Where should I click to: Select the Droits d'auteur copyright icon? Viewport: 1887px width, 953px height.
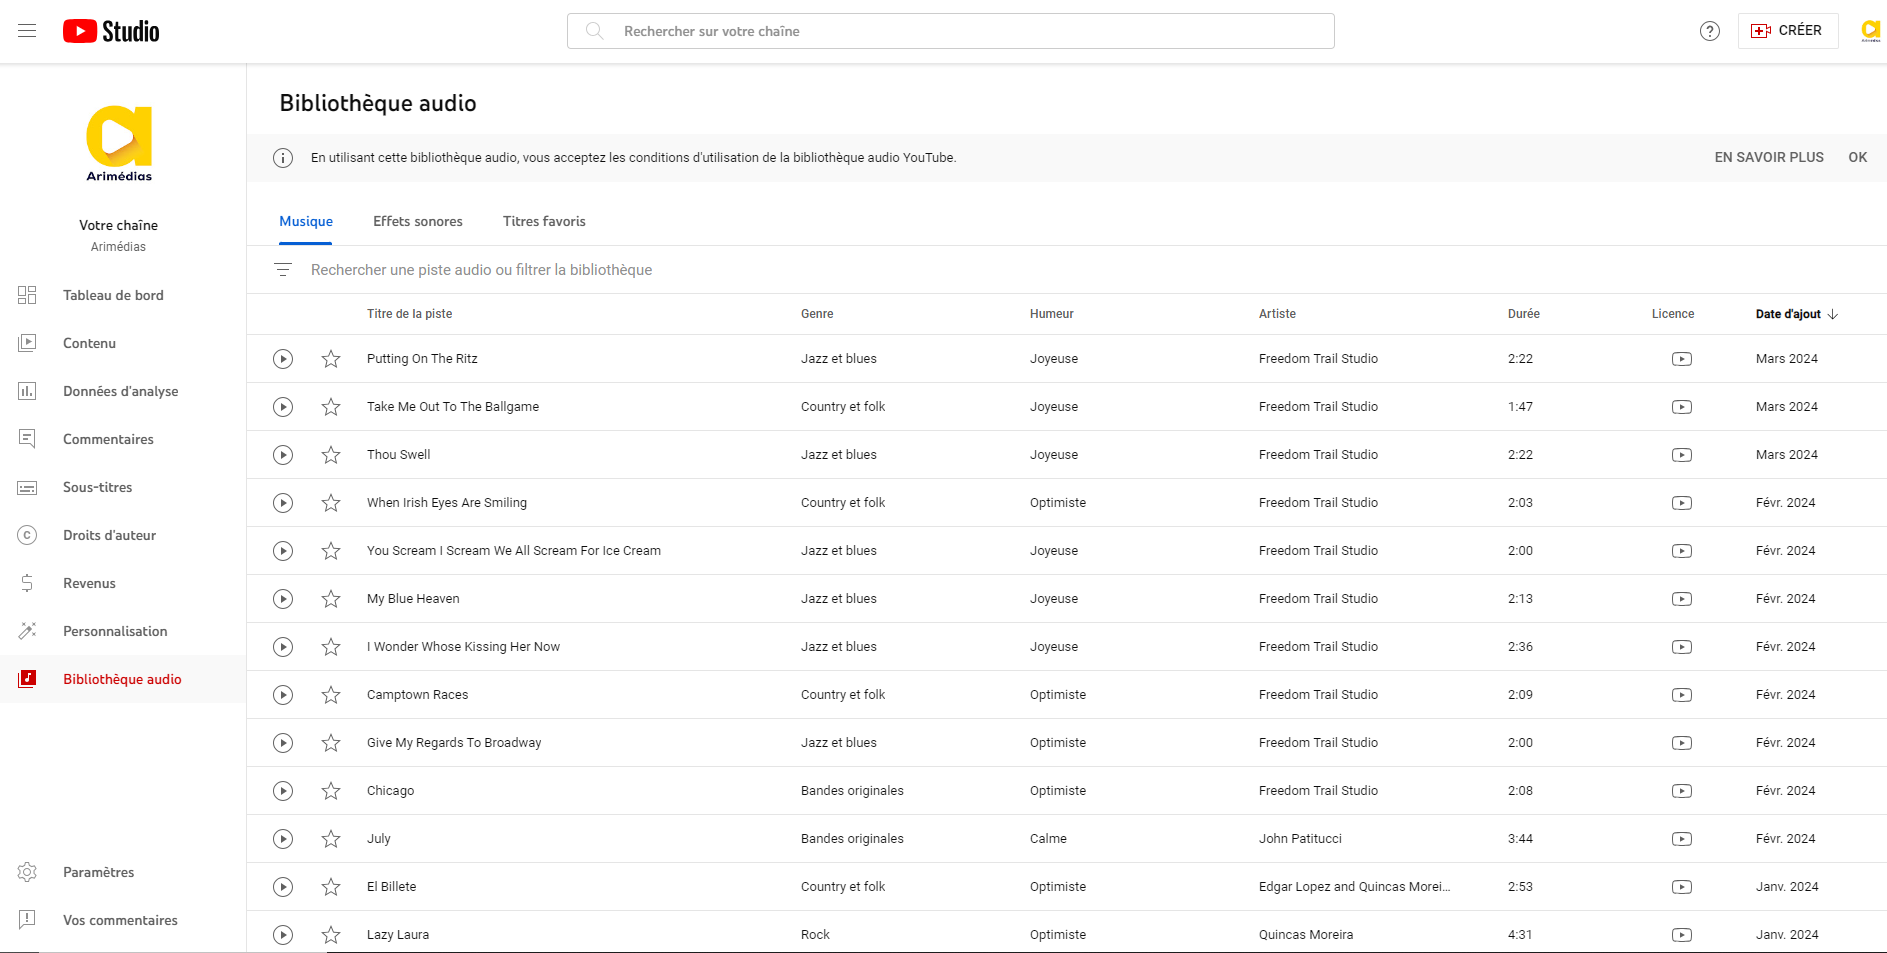(x=27, y=535)
